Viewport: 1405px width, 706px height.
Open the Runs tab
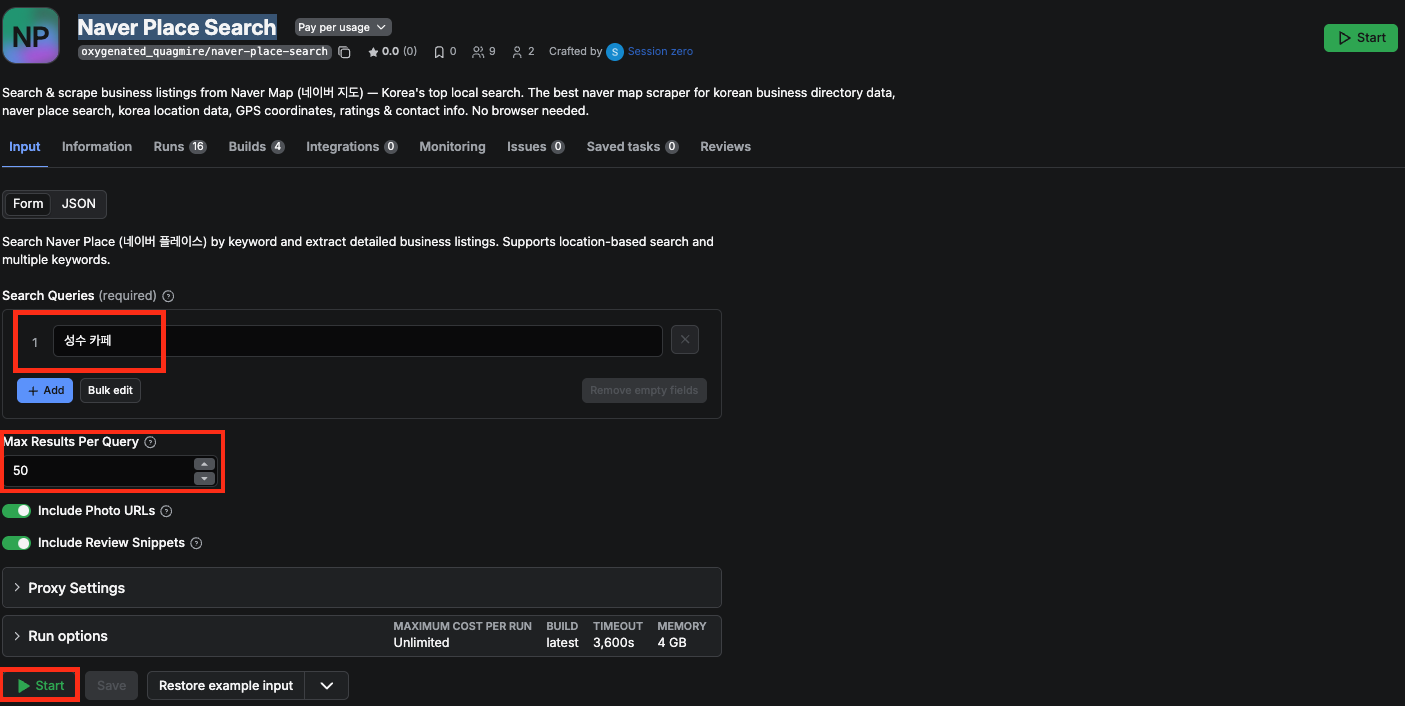pyautogui.click(x=180, y=147)
